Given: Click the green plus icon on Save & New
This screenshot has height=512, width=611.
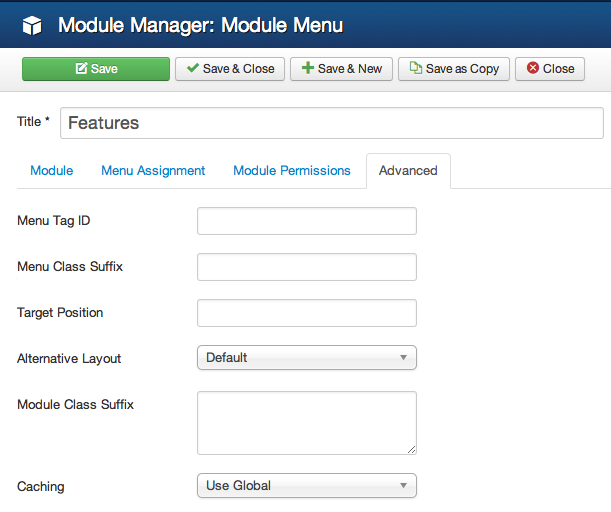Looking at the screenshot, I should (x=308, y=68).
